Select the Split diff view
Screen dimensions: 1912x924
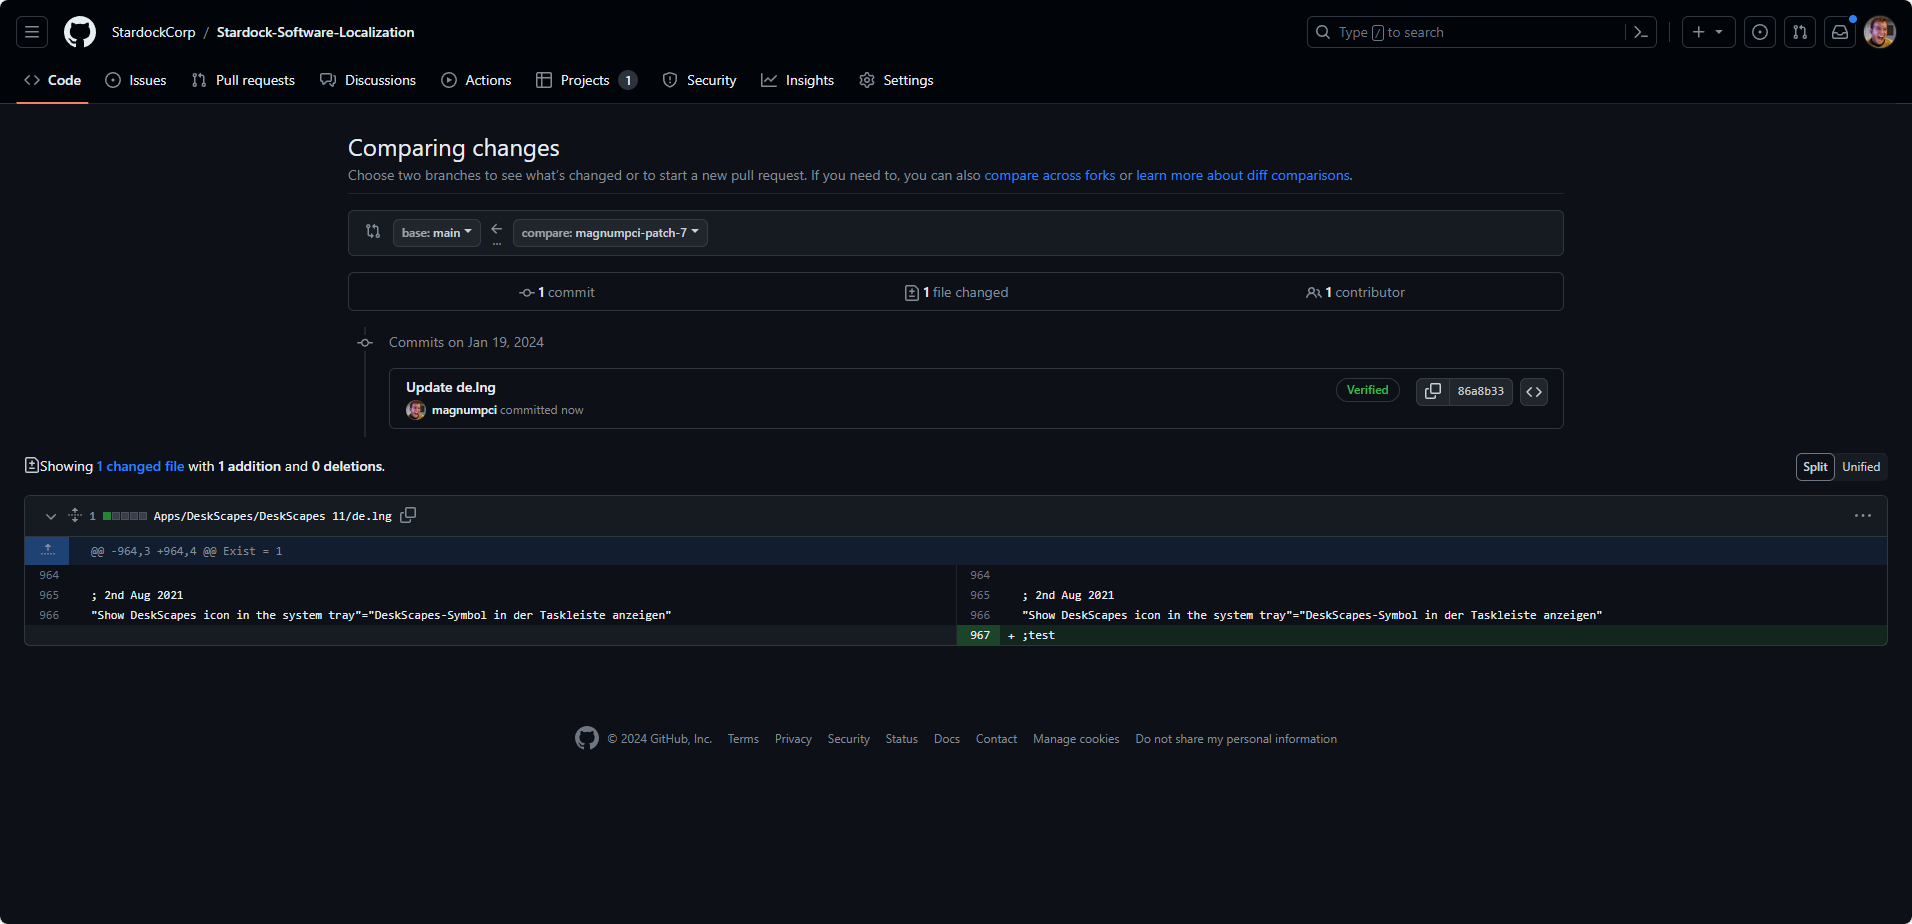pyautogui.click(x=1815, y=467)
